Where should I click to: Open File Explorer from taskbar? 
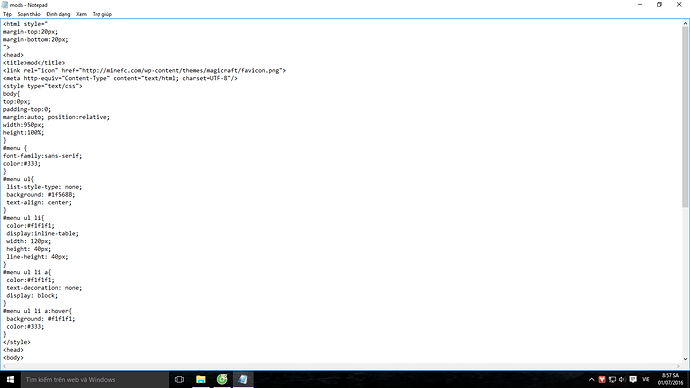pos(201,379)
